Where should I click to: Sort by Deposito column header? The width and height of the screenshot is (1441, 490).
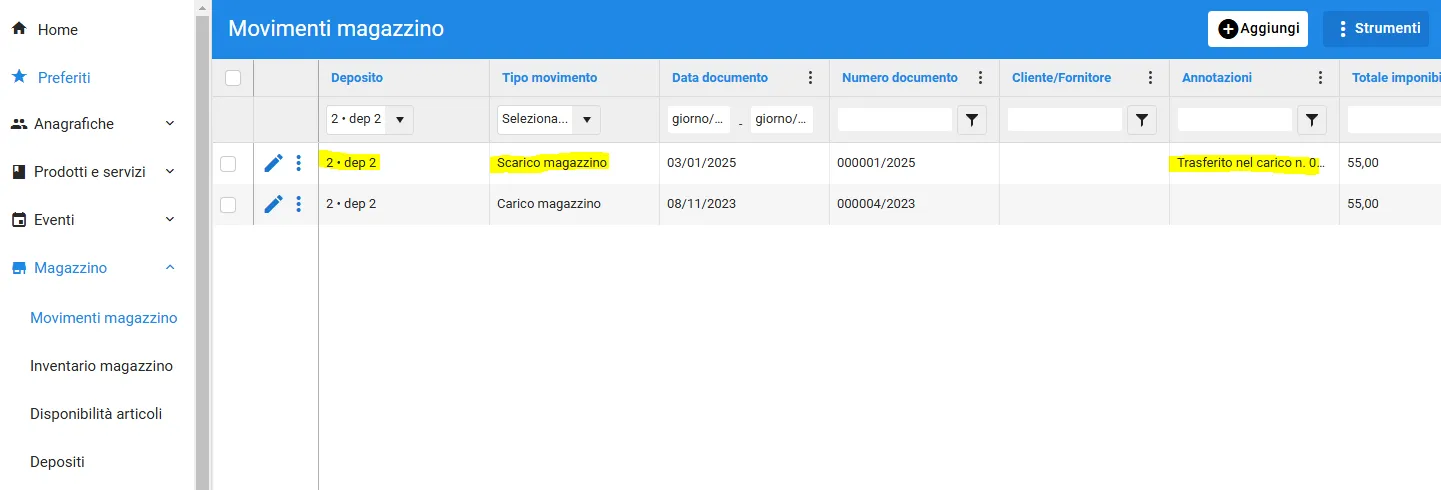tap(356, 78)
